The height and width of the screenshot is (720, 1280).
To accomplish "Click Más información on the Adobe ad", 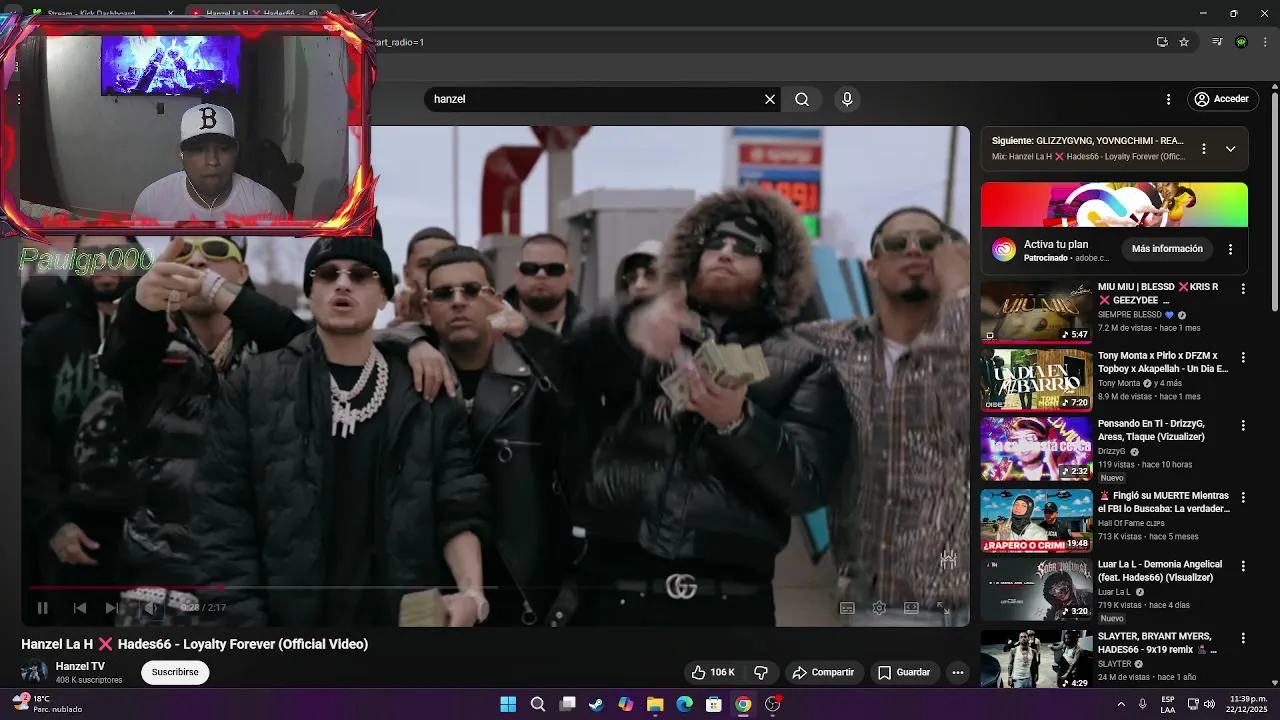I will click(x=1167, y=248).
